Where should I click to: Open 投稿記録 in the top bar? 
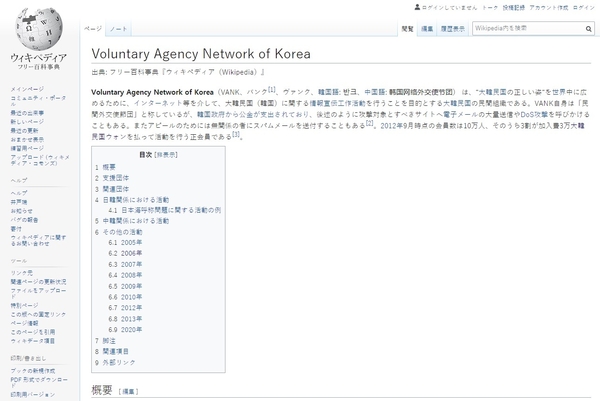(x=514, y=8)
